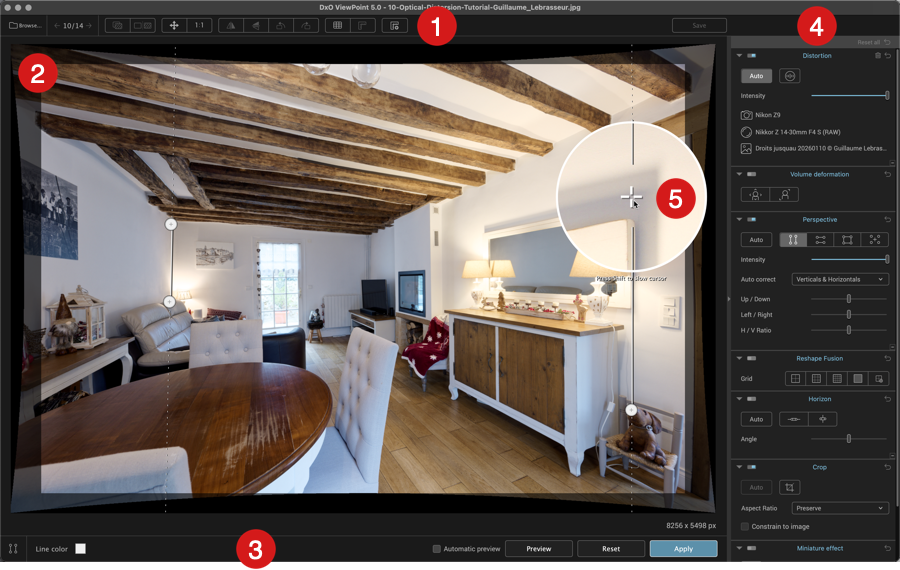This screenshot has height=570, width=900.
Task: Toggle the compare with reference image tool
Action: coord(118,25)
